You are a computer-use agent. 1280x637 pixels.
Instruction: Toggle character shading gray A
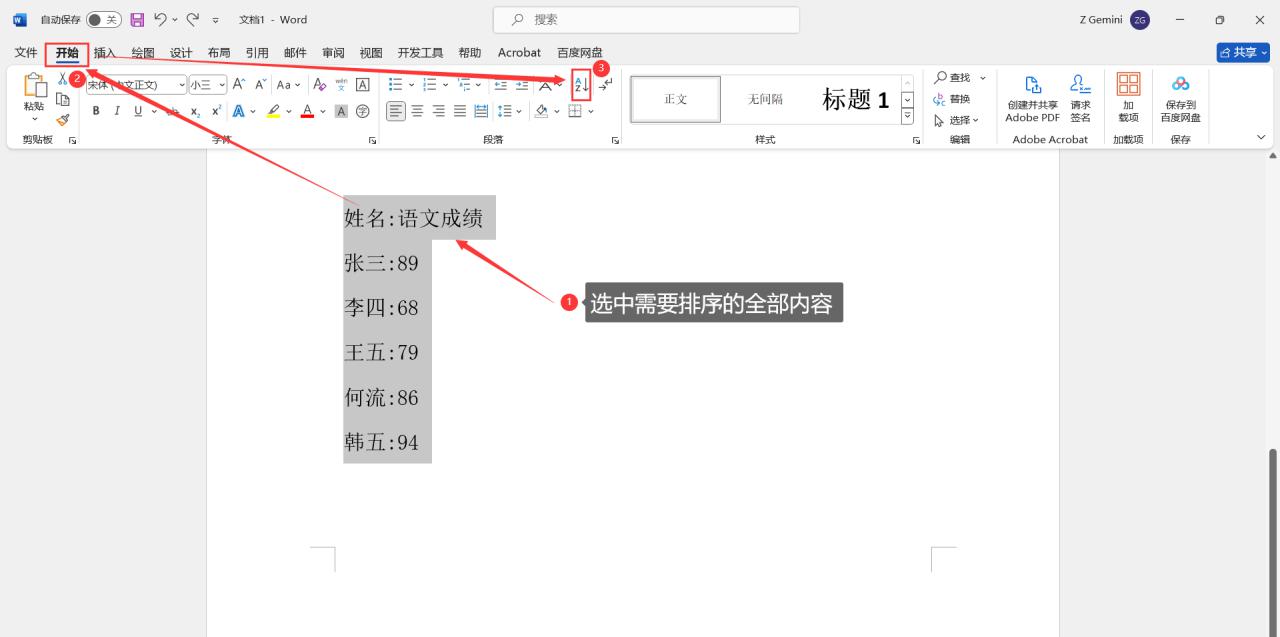pos(341,111)
